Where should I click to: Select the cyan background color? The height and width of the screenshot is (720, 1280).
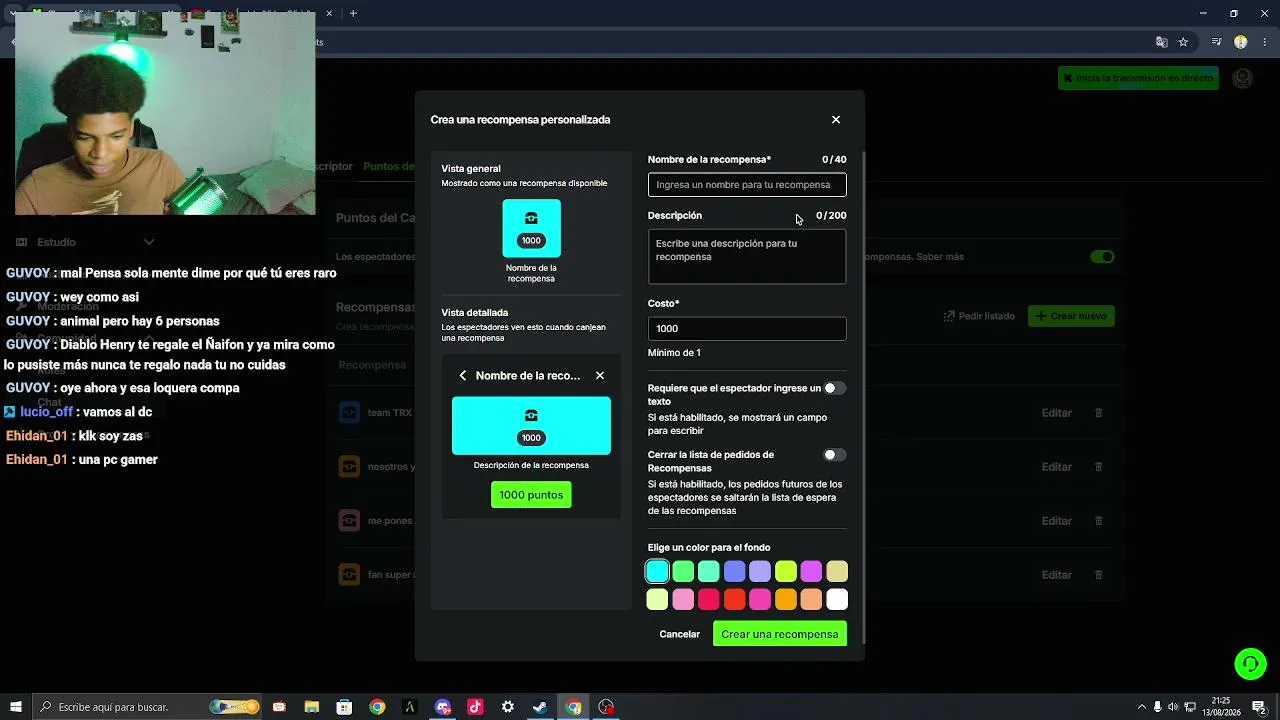[657, 571]
